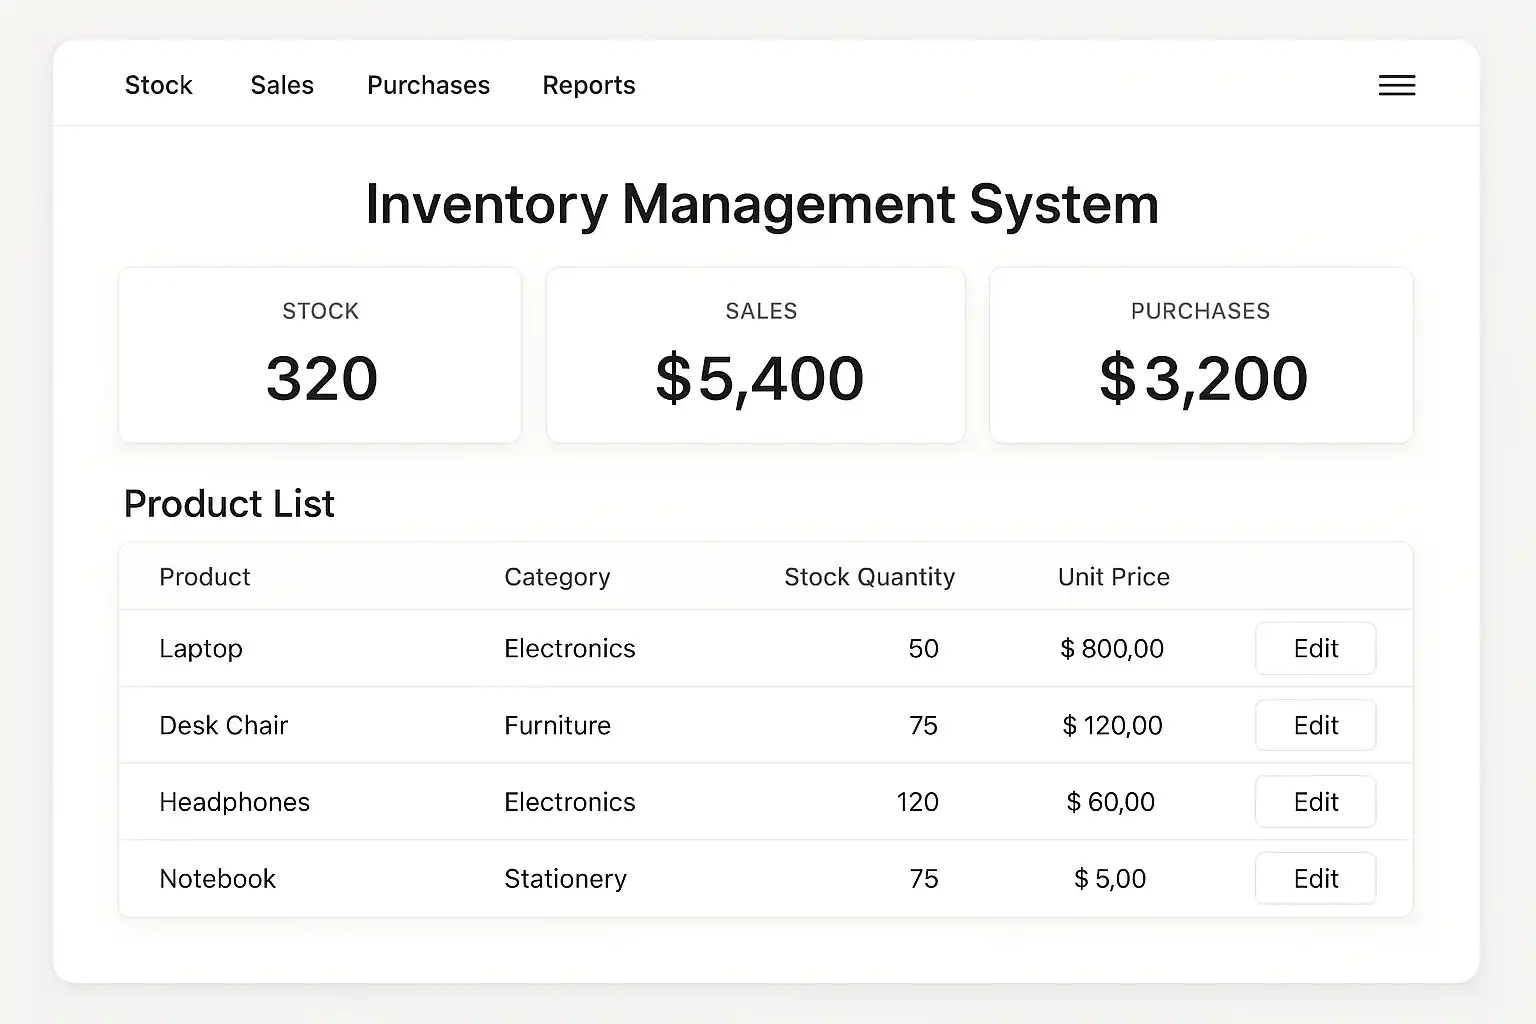Select the Sales summary card showing $5,400
The image size is (1536, 1024).
tap(755, 355)
